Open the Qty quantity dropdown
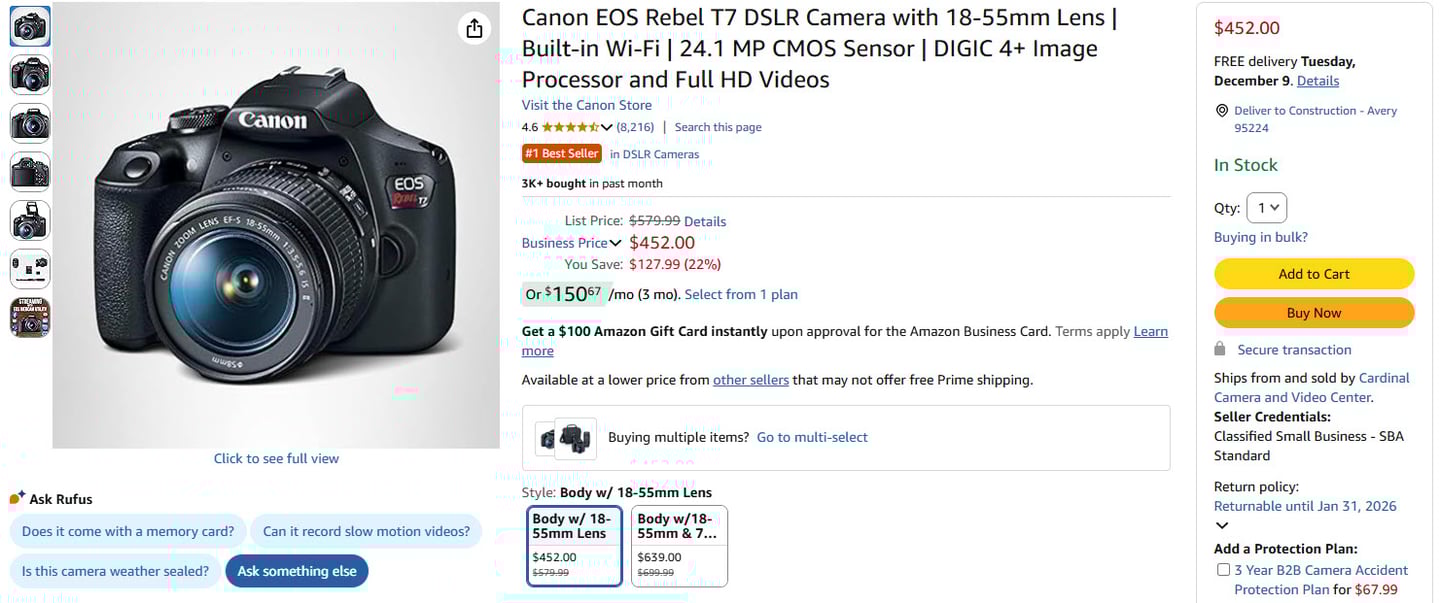1440x603 pixels. coord(1267,208)
